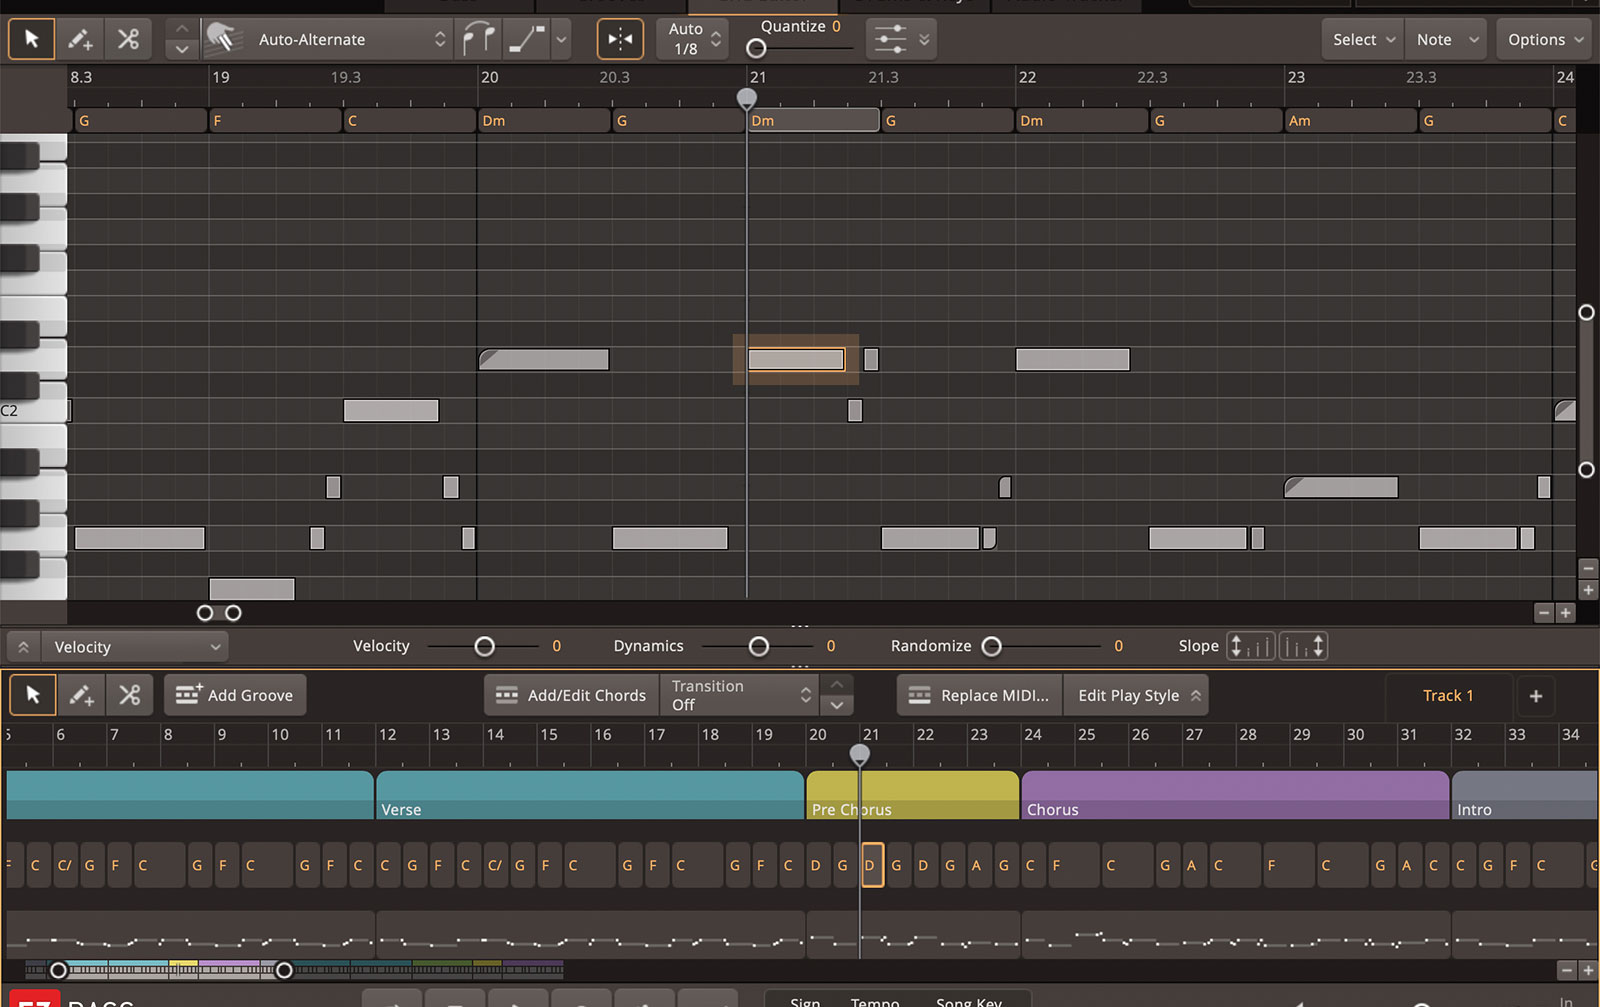The image size is (1600, 1007).
Task: Open the Options menu
Action: [1546, 39]
